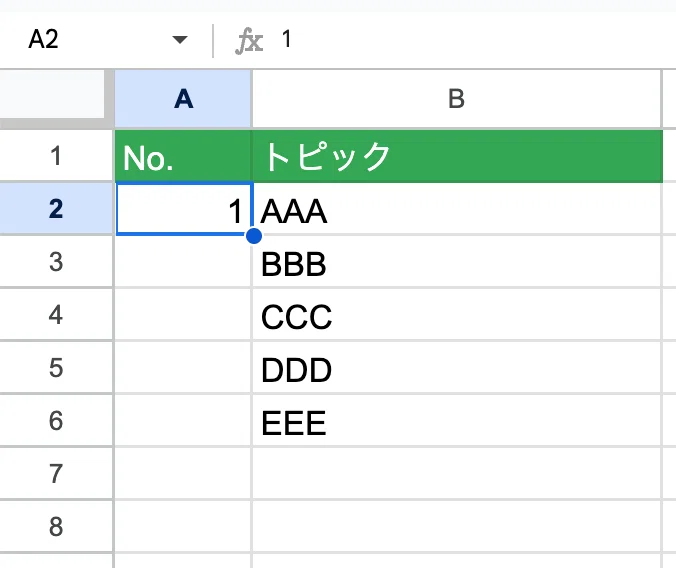This screenshot has width=676, height=568.
Task: Select empty cell B8
Action: [x=457, y=527]
